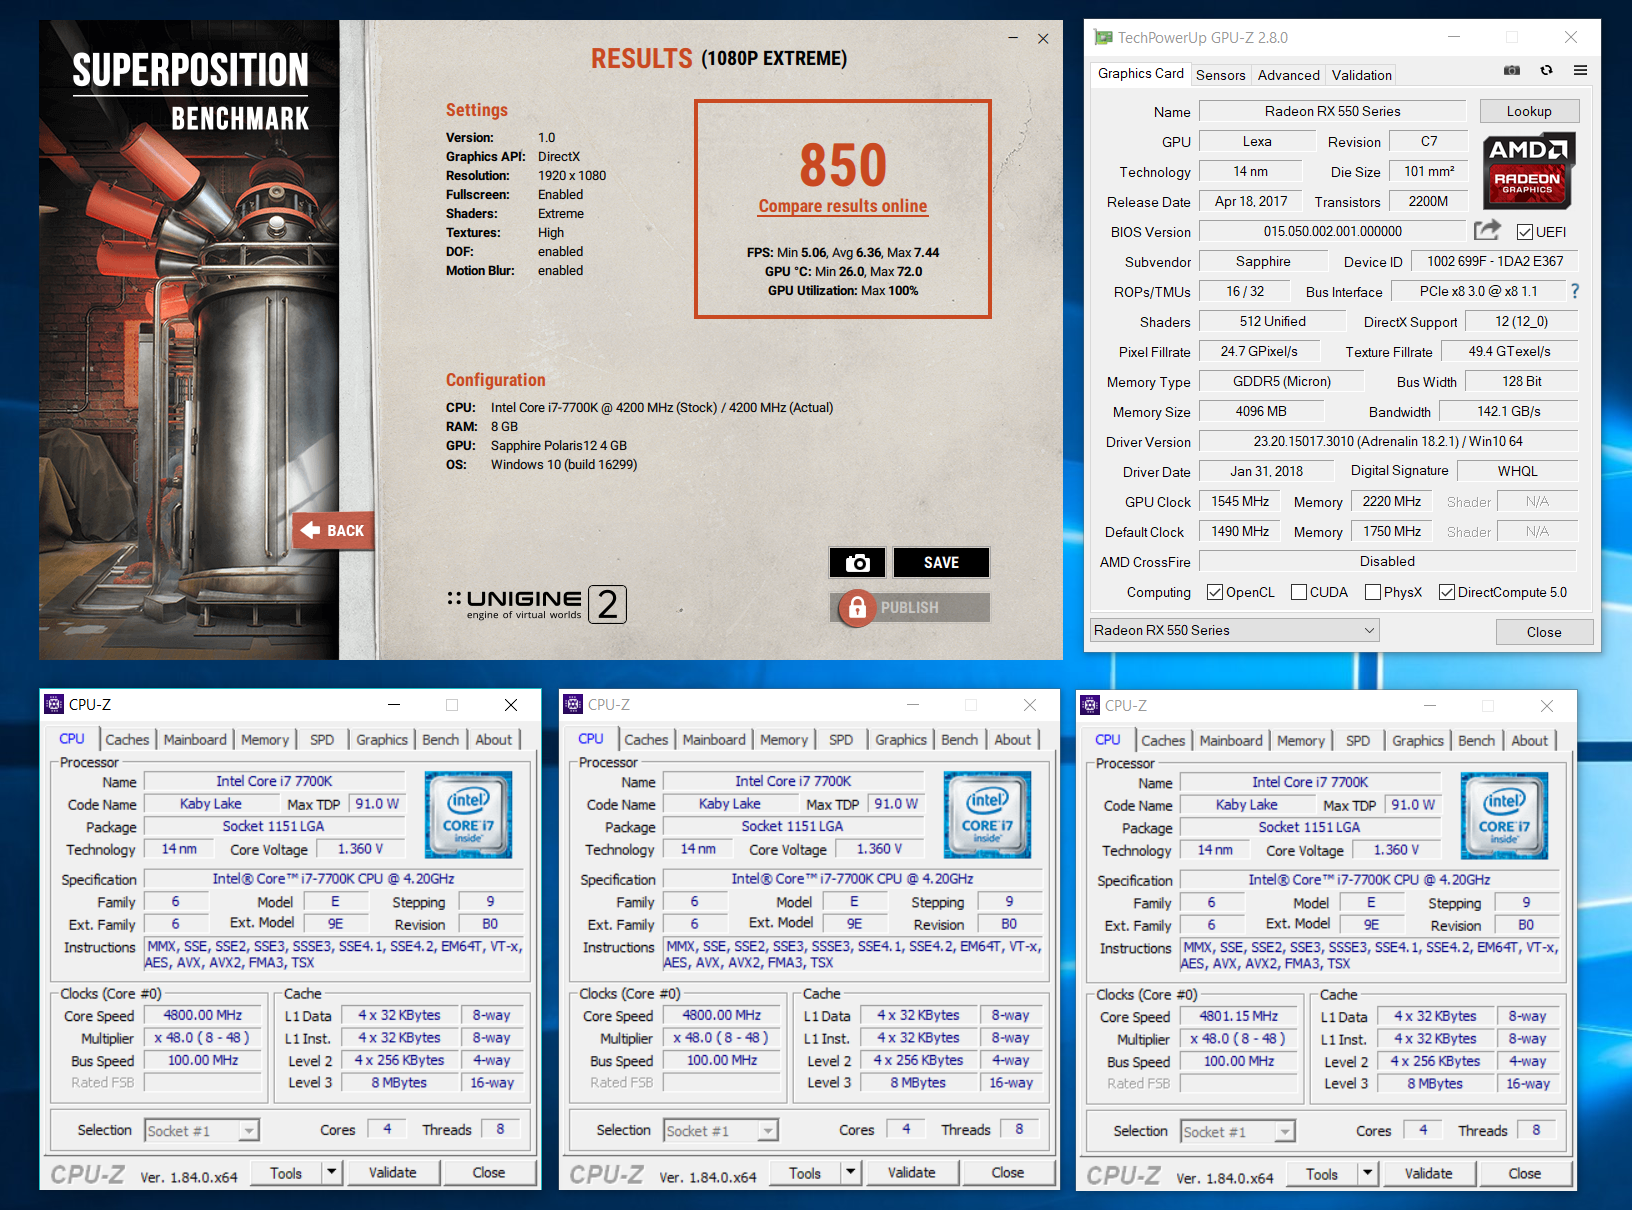The image size is (1632, 1210).
Task: Click the AMD Radeon Graphics logo
Action: click(1528, 170)
